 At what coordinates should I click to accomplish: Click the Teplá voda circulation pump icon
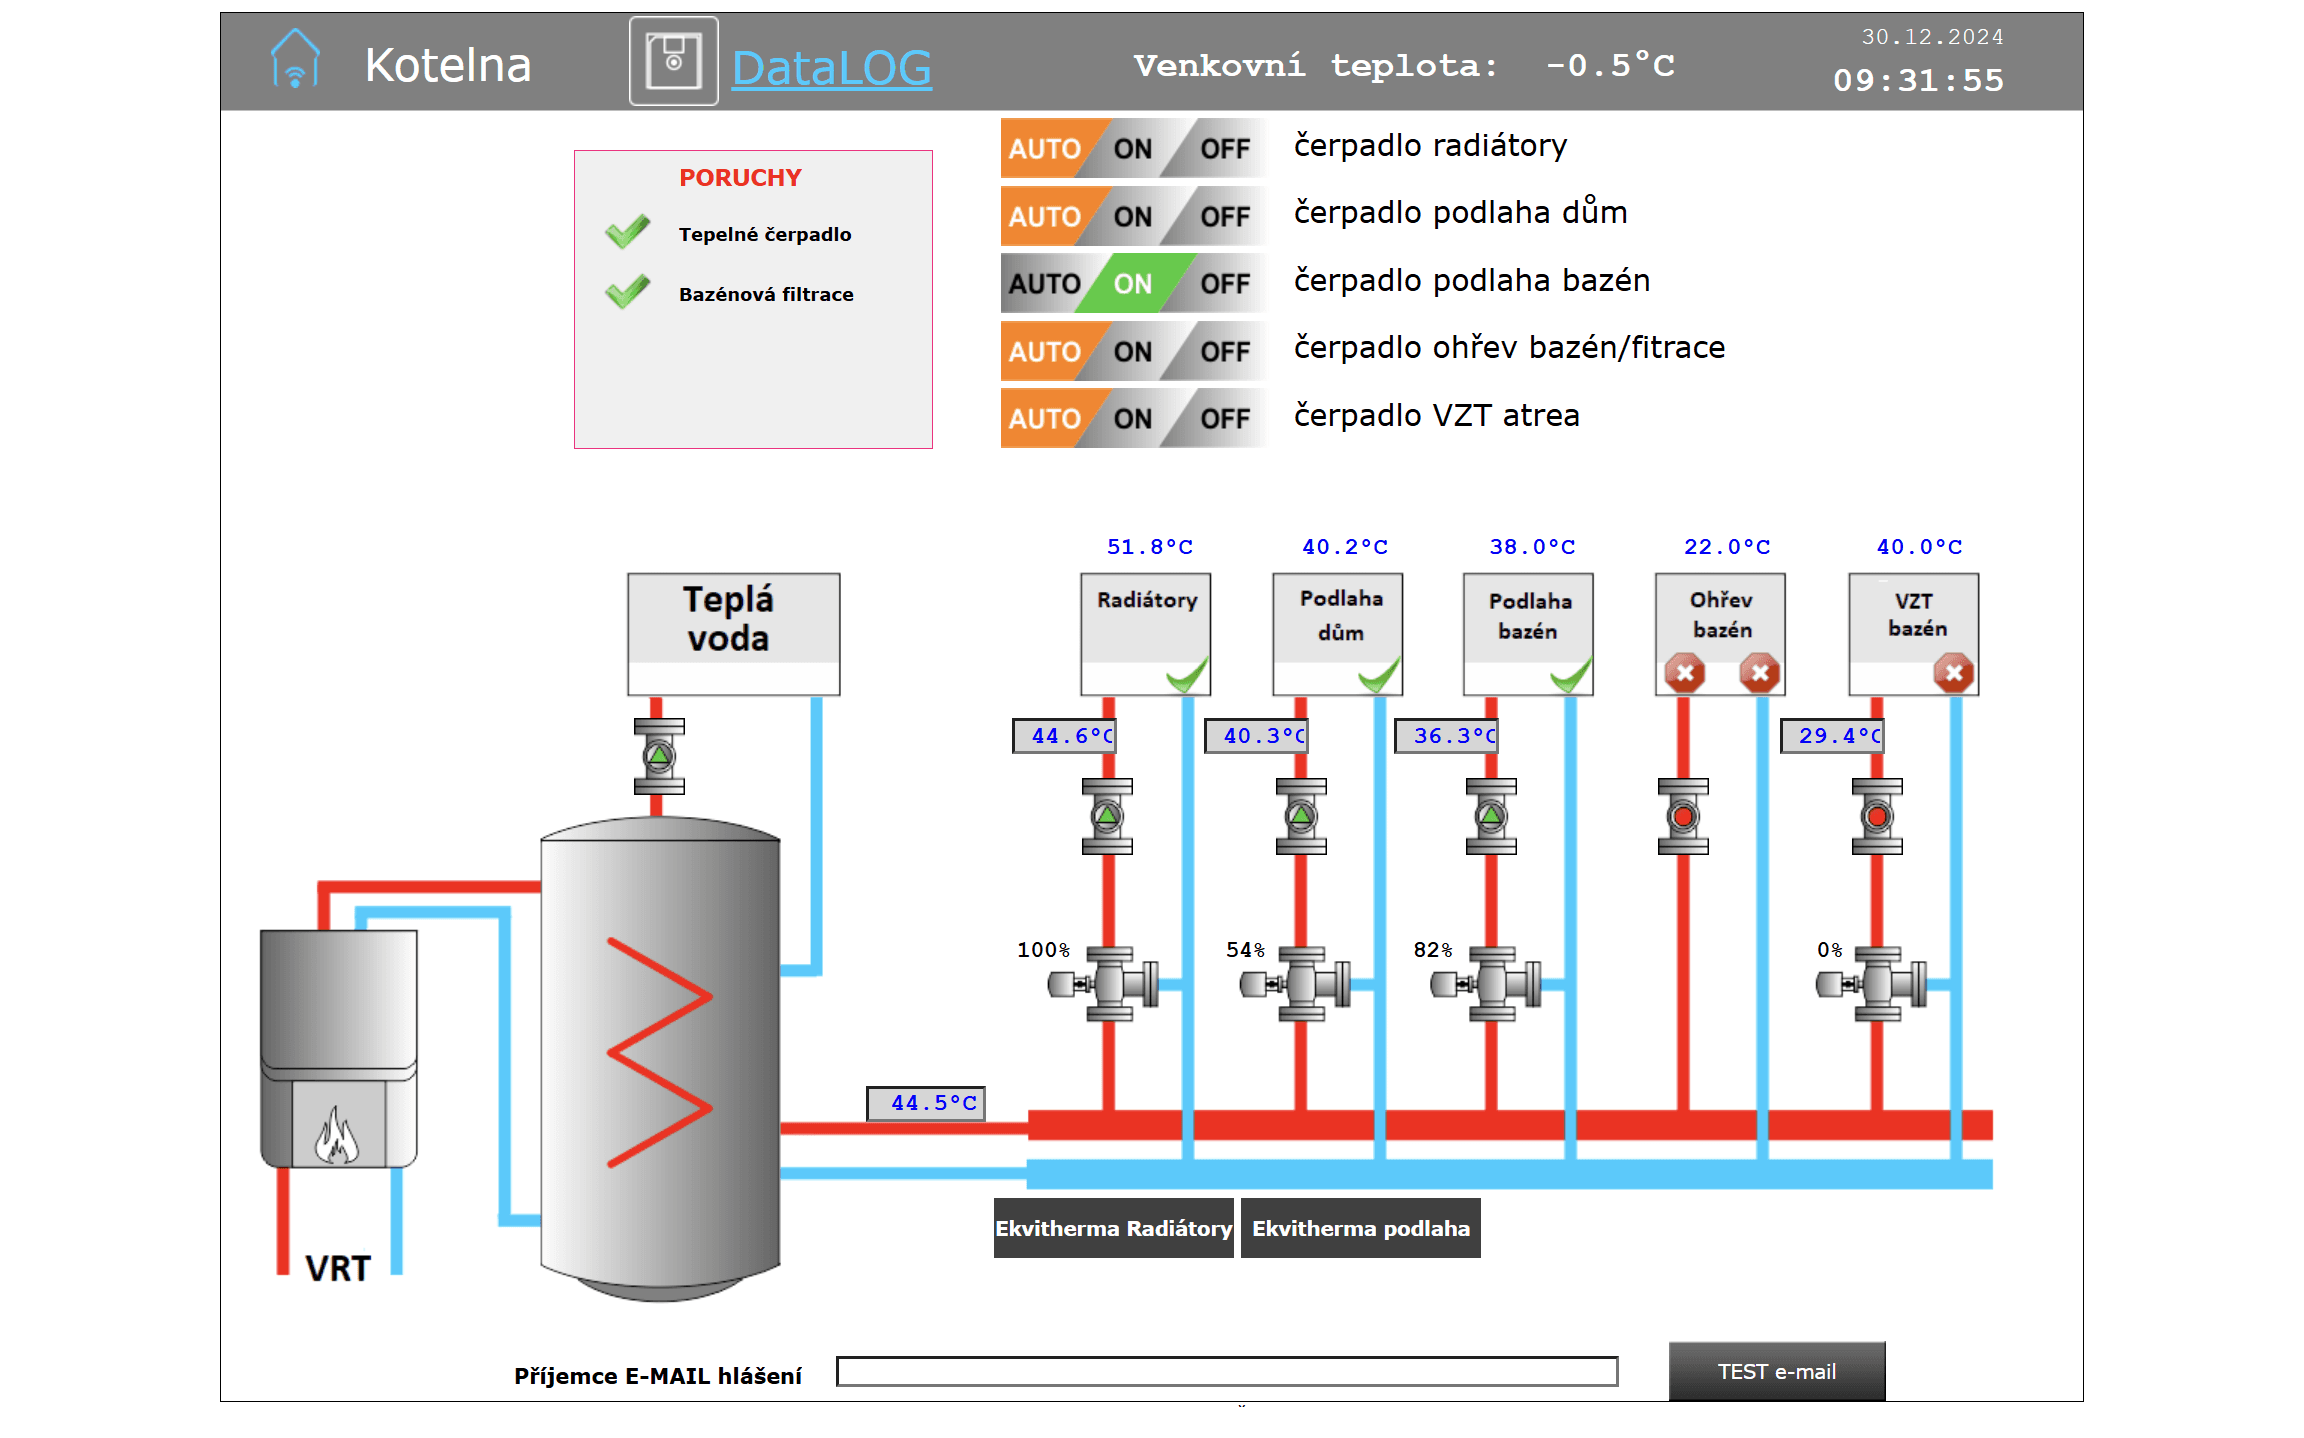[659, 756]
